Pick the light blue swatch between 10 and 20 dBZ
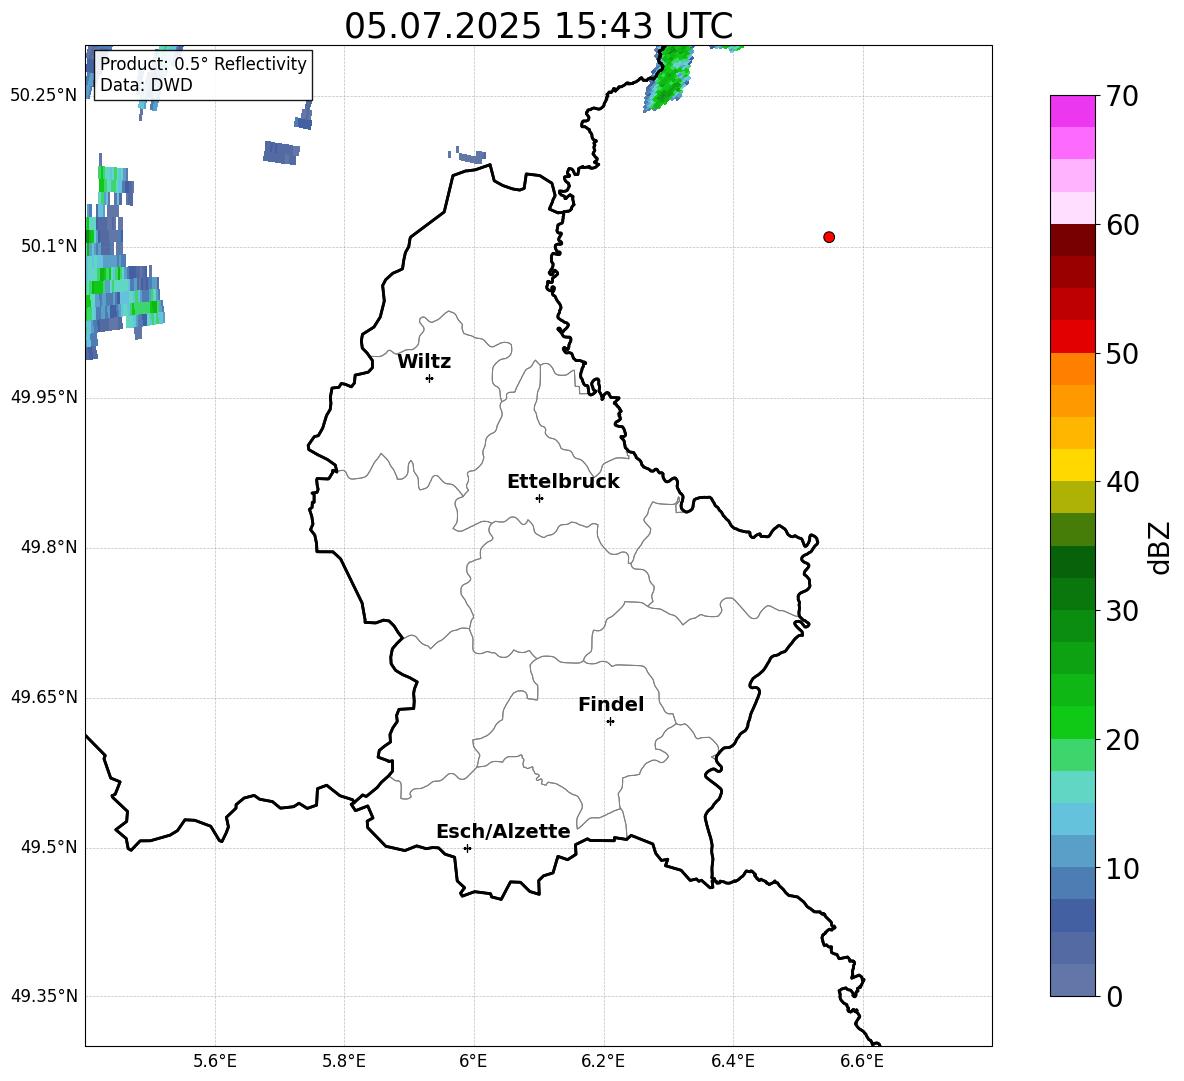The width and height of the screenshot is (1184, 1081). (1072, 819)
